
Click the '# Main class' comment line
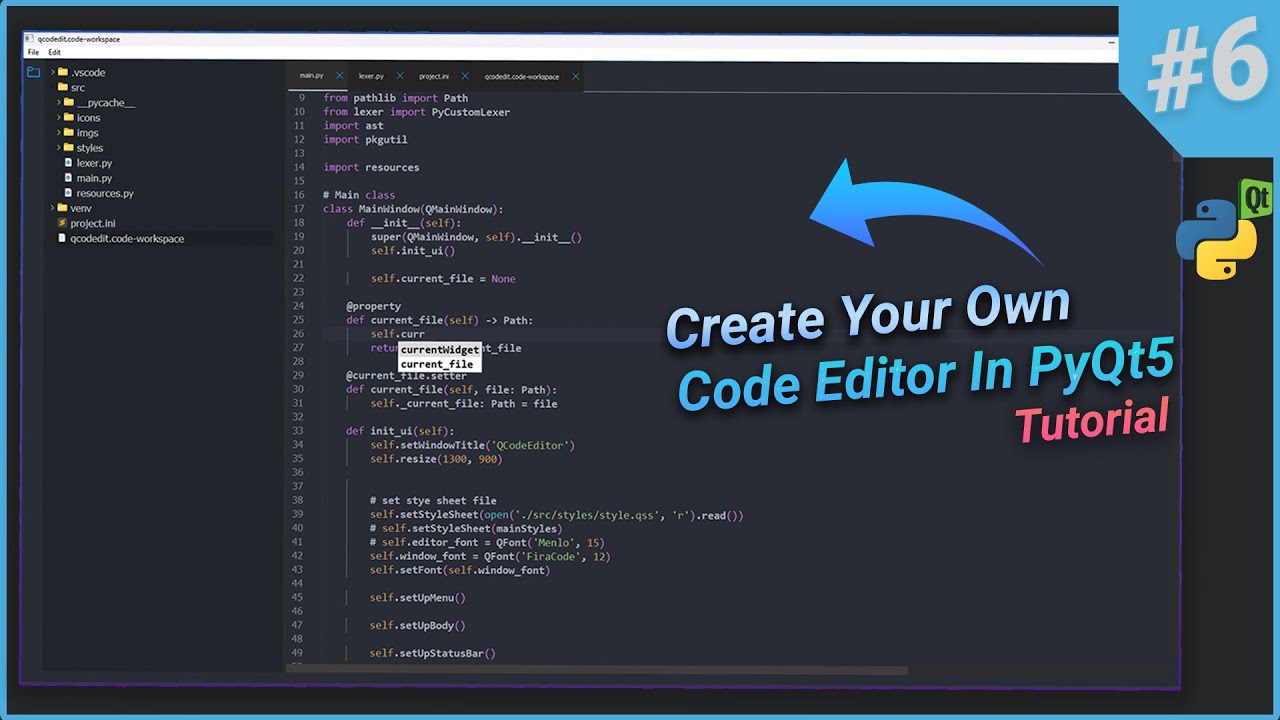tap(359, 195)
